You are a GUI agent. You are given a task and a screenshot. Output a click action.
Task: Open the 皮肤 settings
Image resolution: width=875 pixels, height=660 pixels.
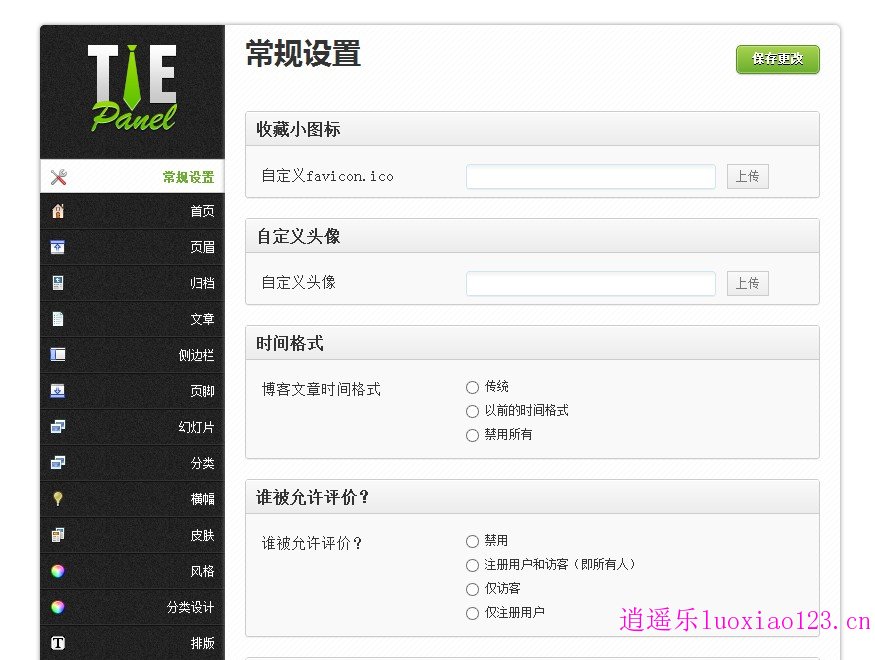click(132, 535)
